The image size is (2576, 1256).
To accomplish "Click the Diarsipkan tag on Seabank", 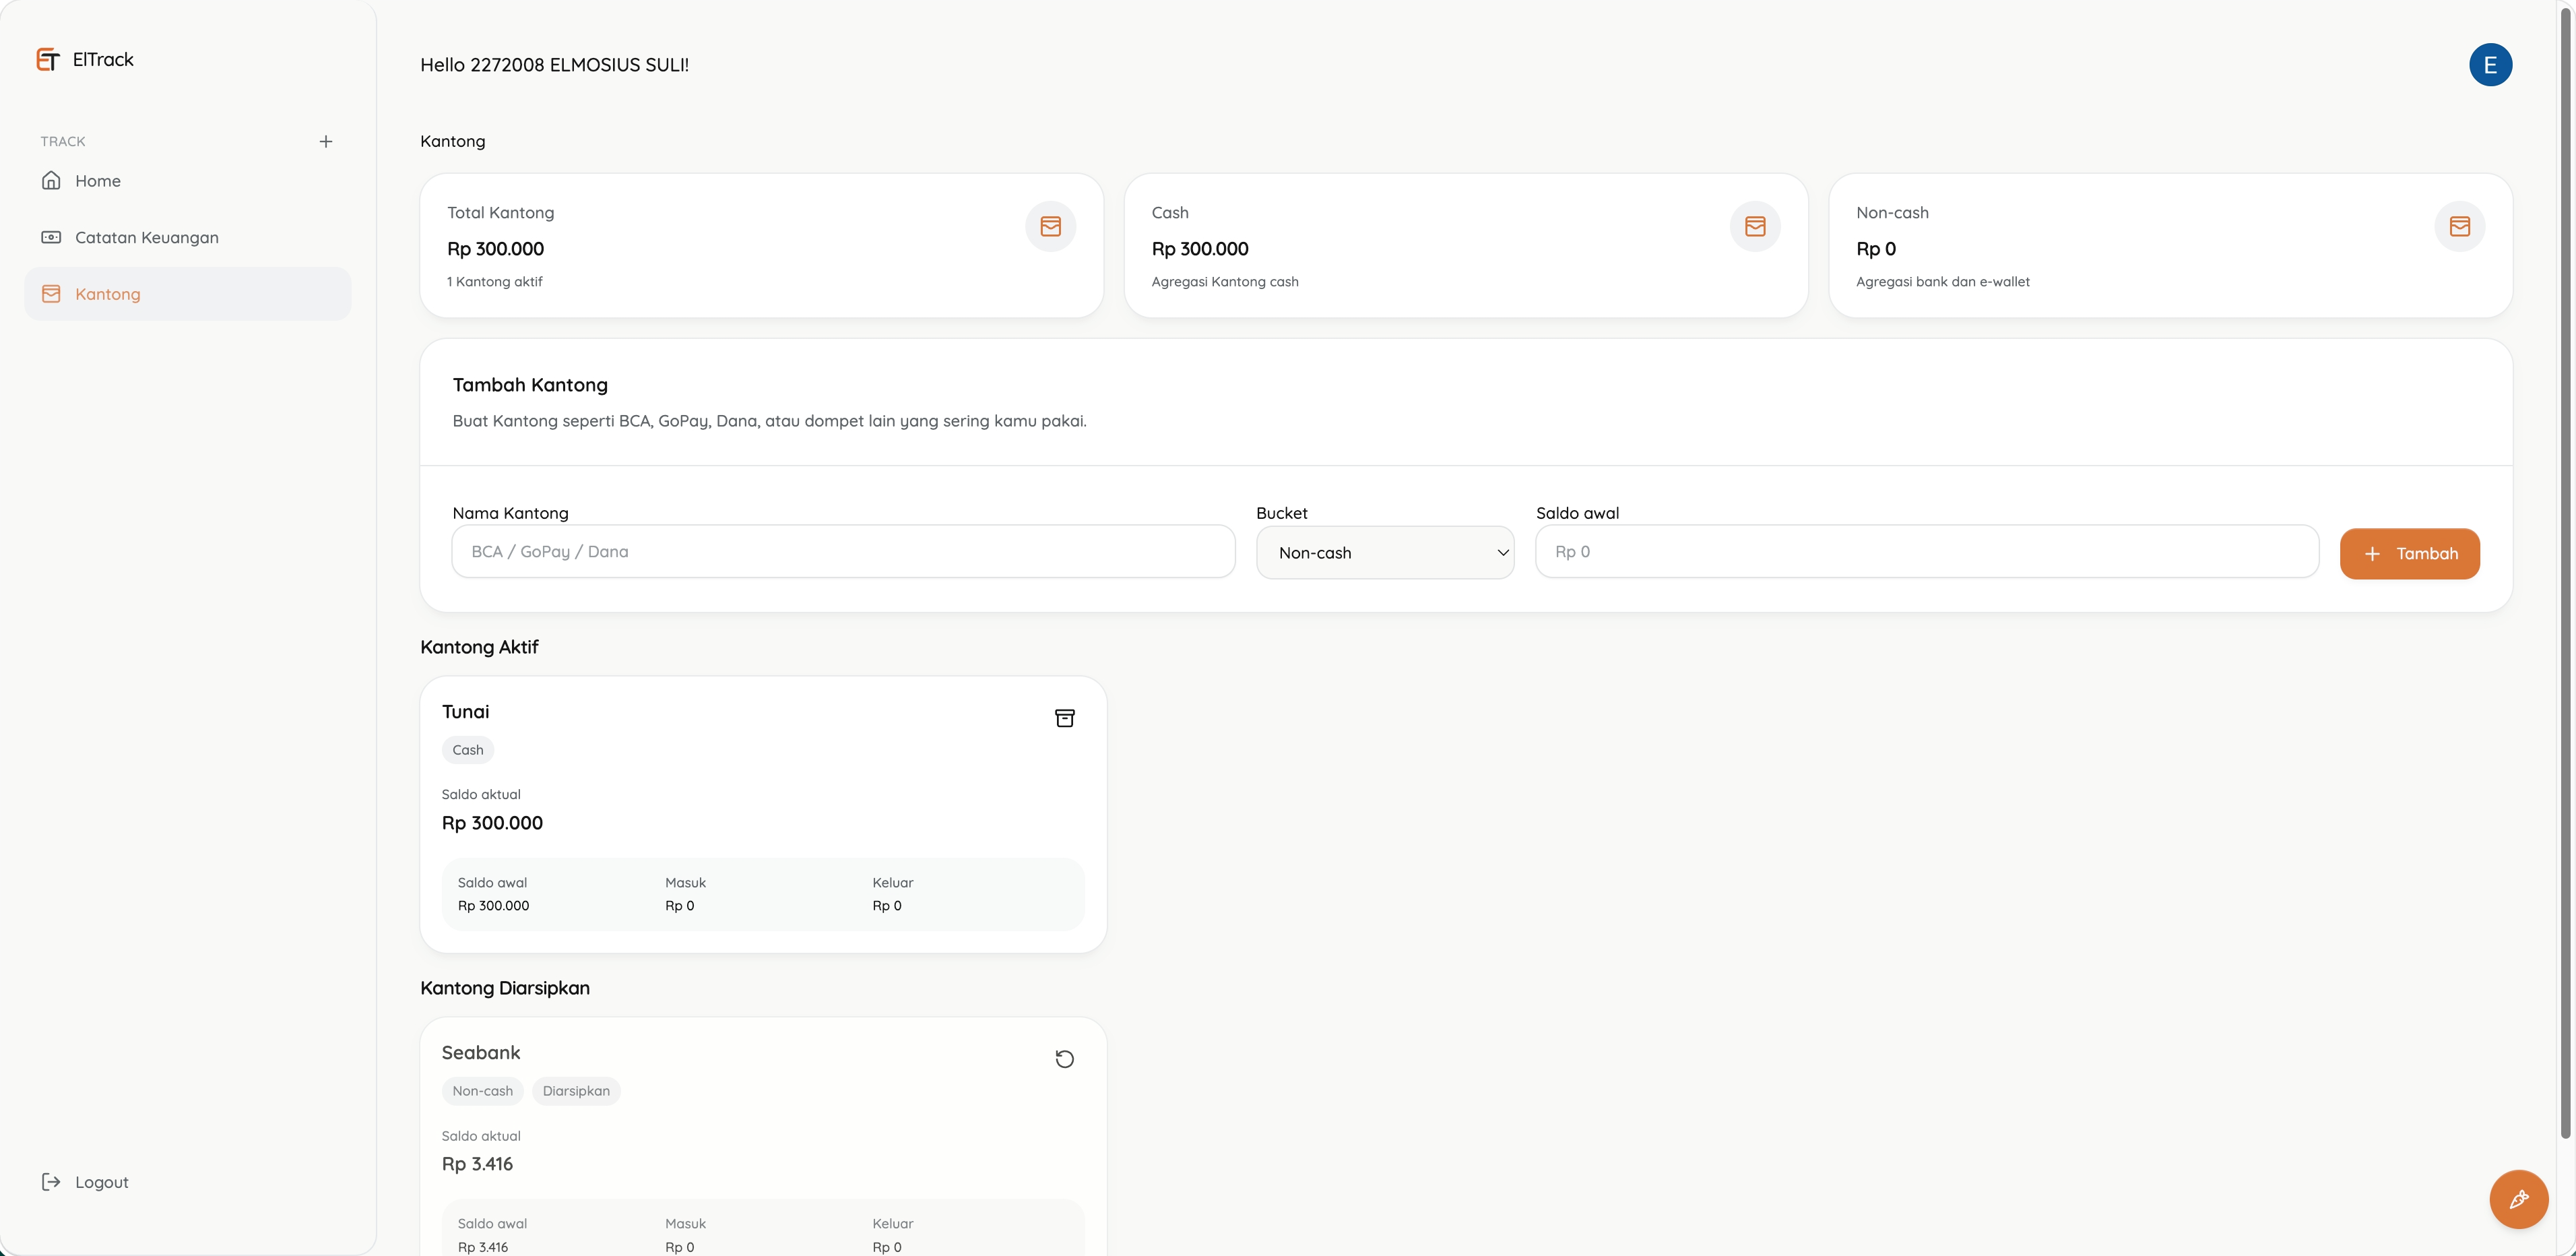I will pyautogui.click(x=576, y=1091).
